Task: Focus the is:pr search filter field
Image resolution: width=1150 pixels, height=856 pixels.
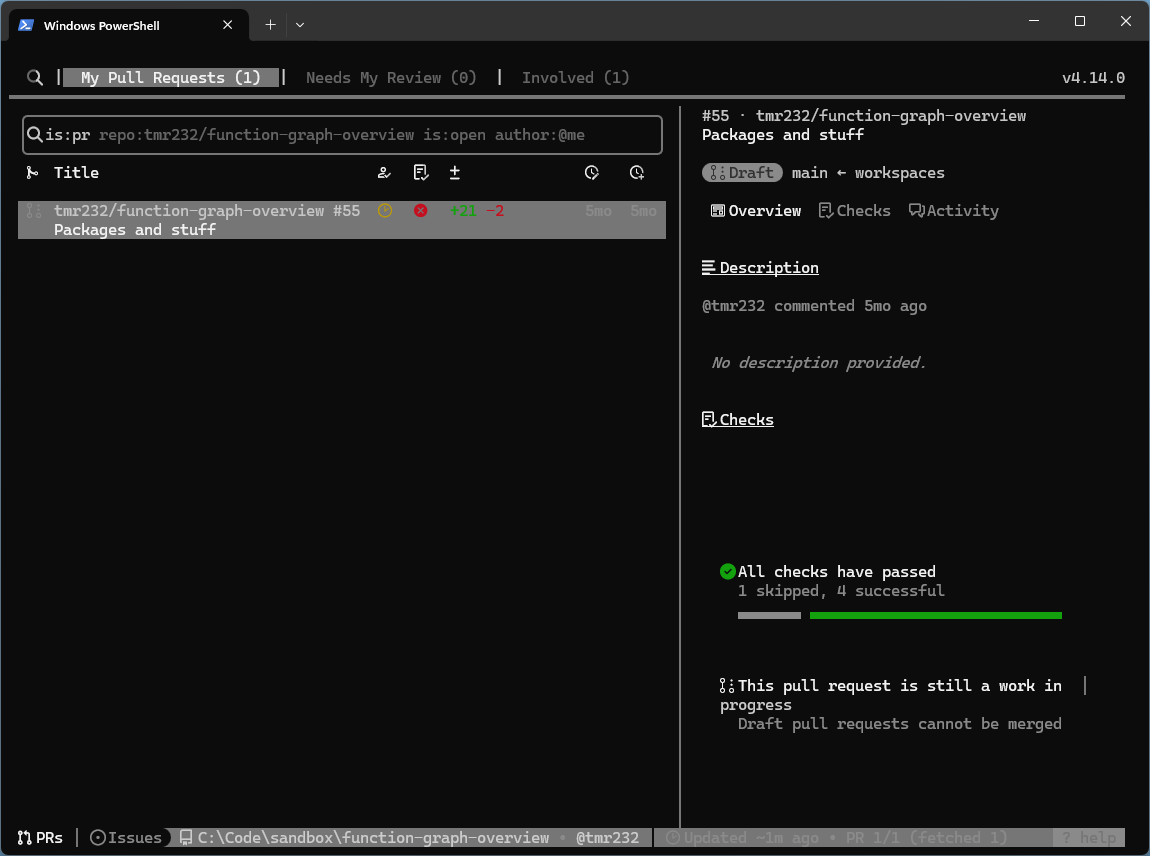Action: coord(343,135)
